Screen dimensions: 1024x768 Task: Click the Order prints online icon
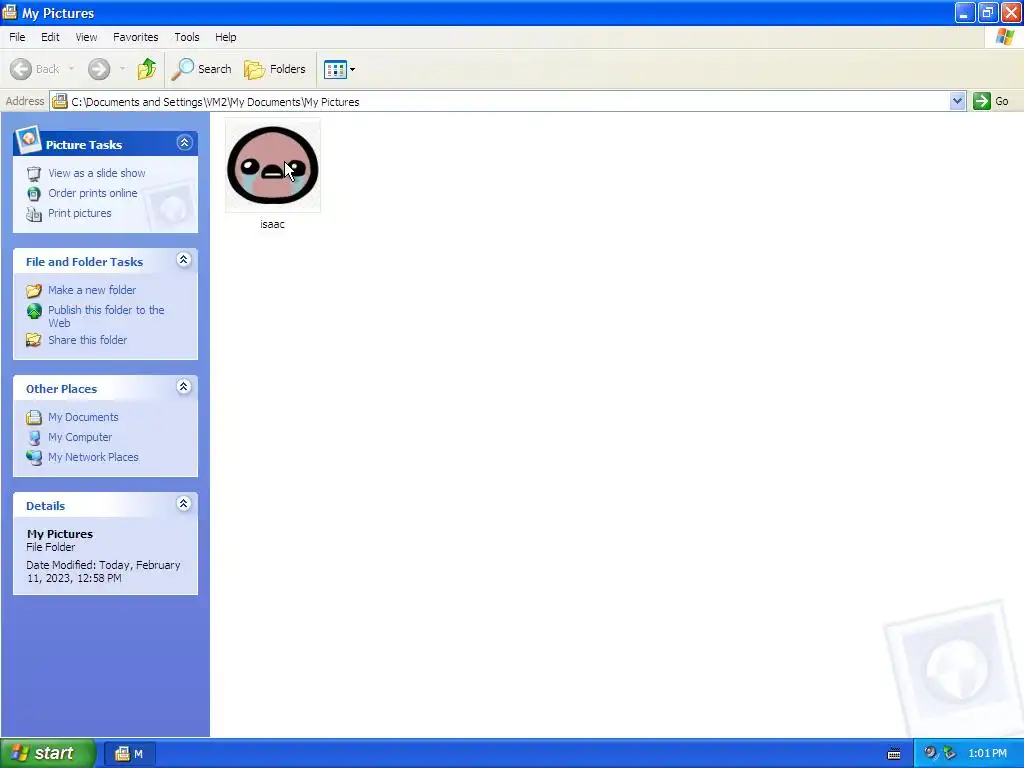pyautogui.click(x=34, y=193)
